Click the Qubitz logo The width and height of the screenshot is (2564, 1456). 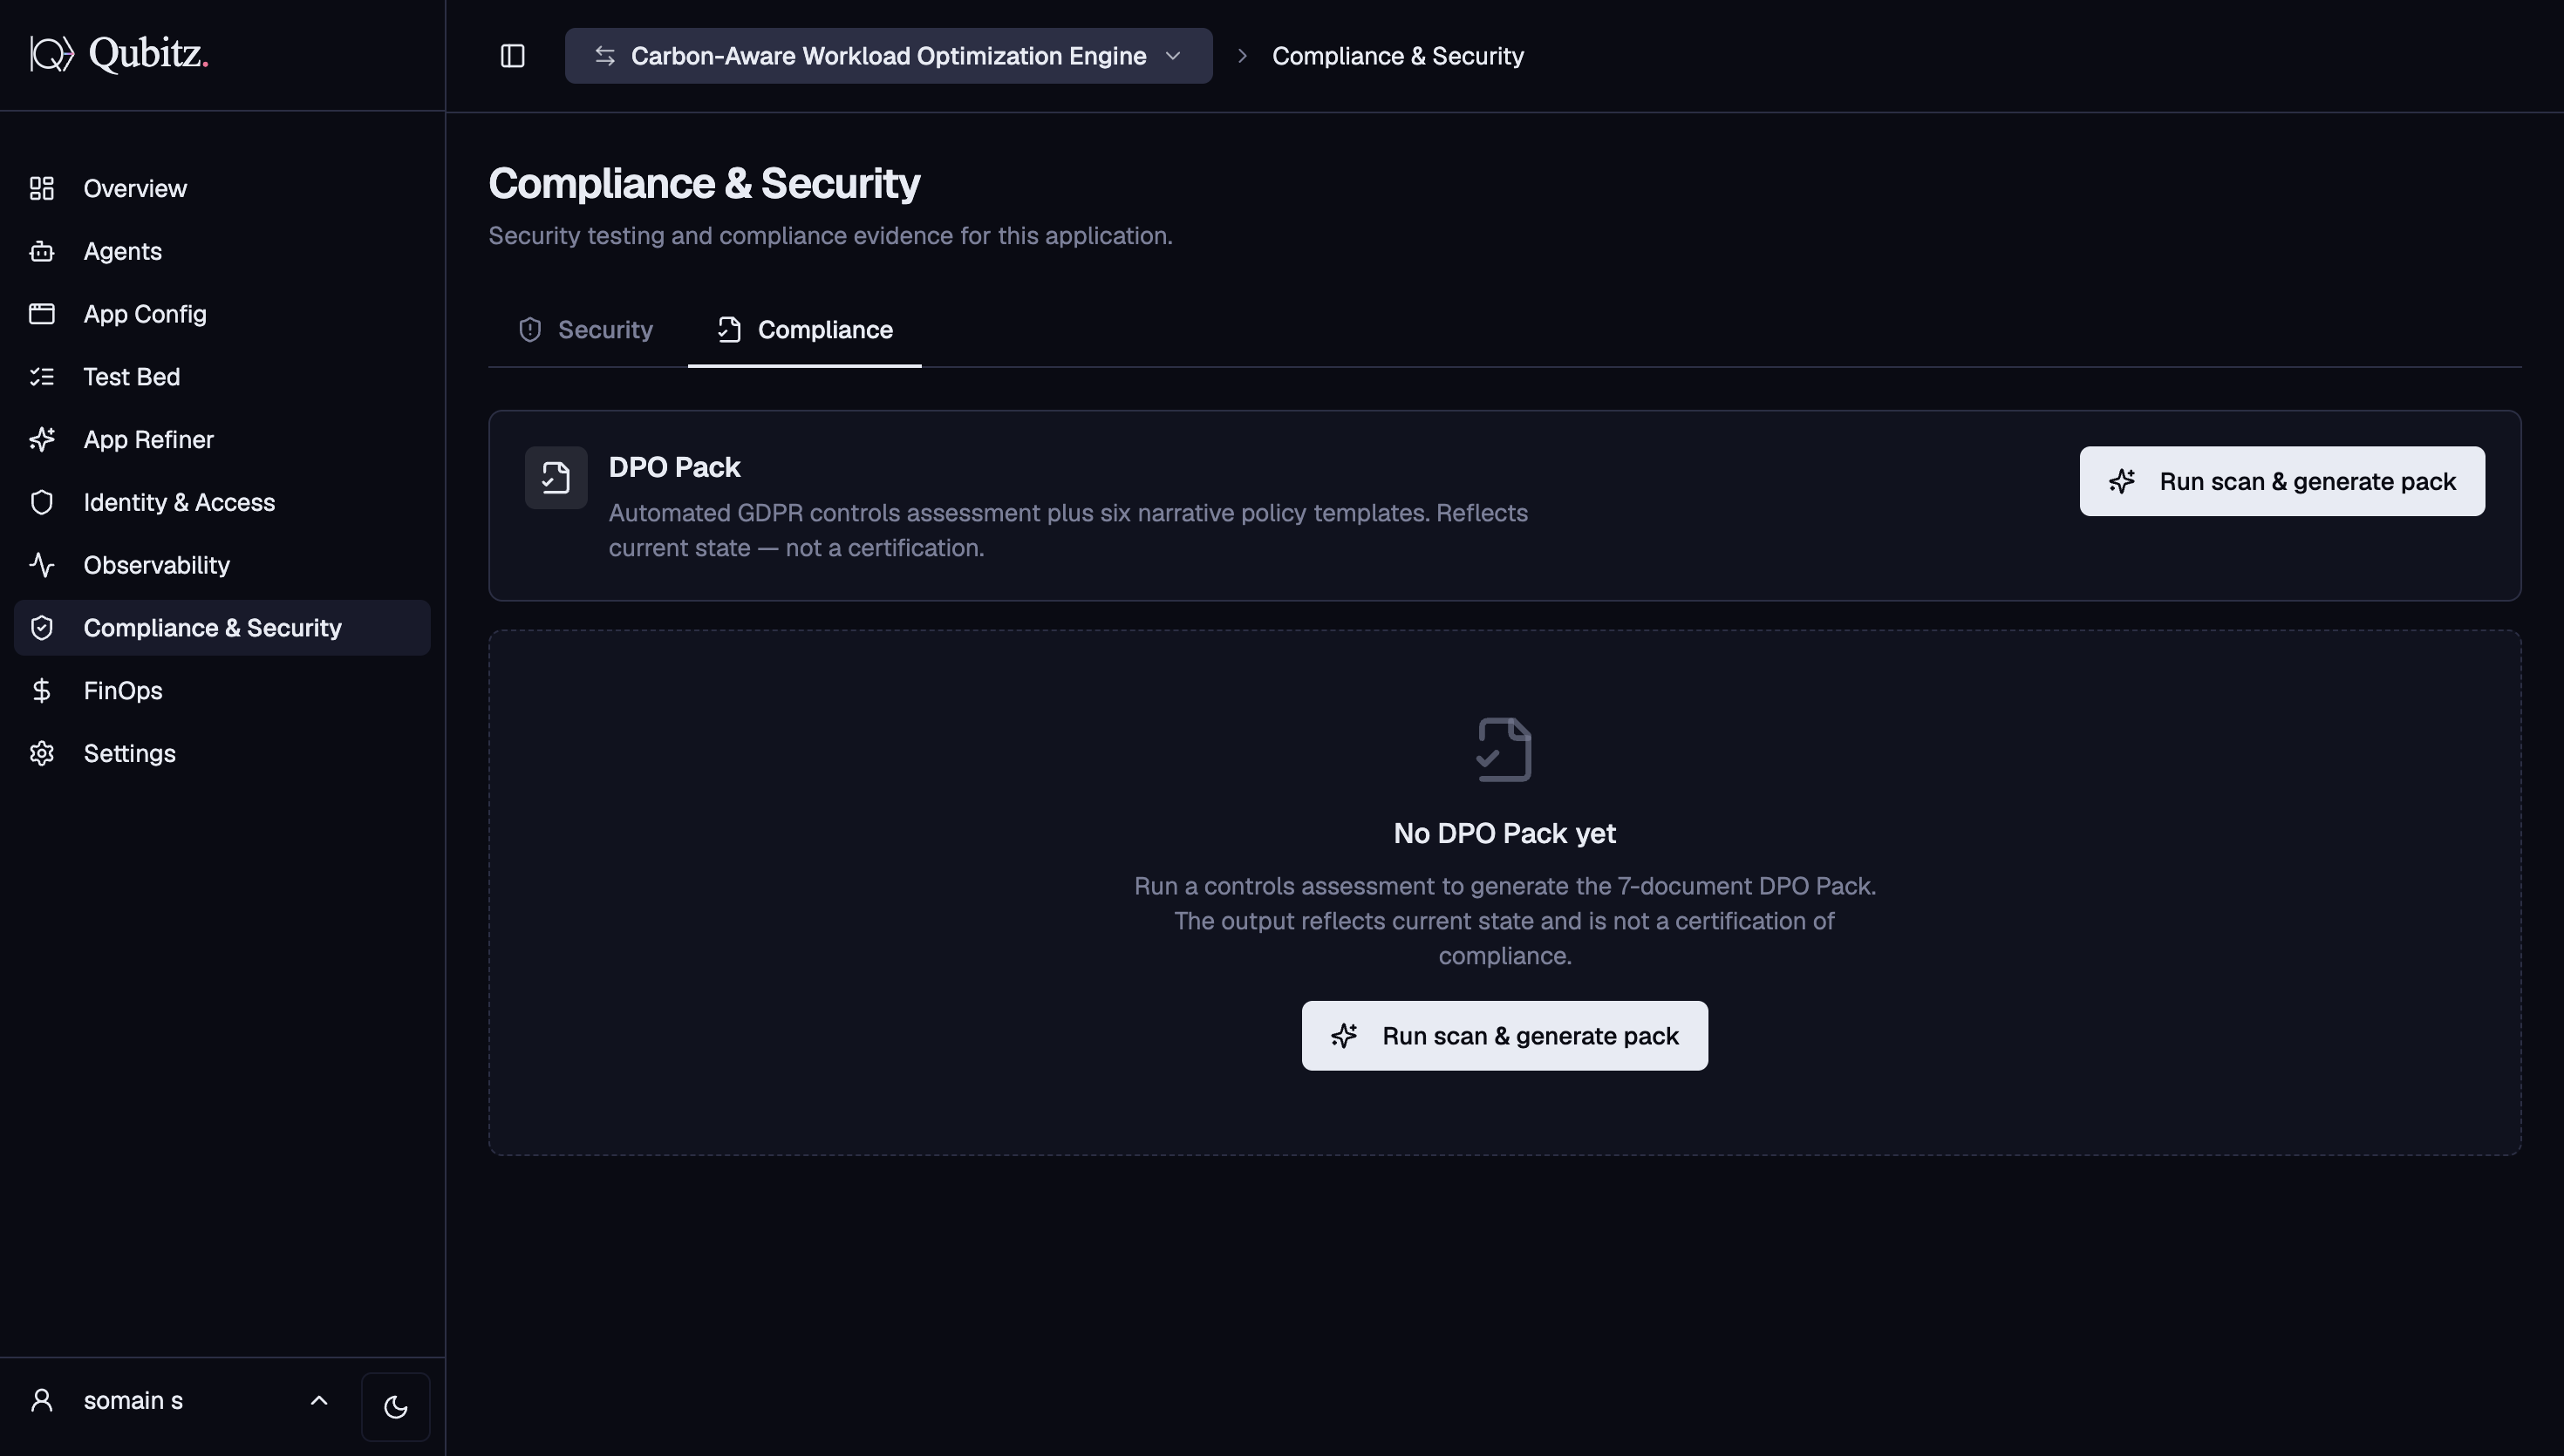coord(119,54)
